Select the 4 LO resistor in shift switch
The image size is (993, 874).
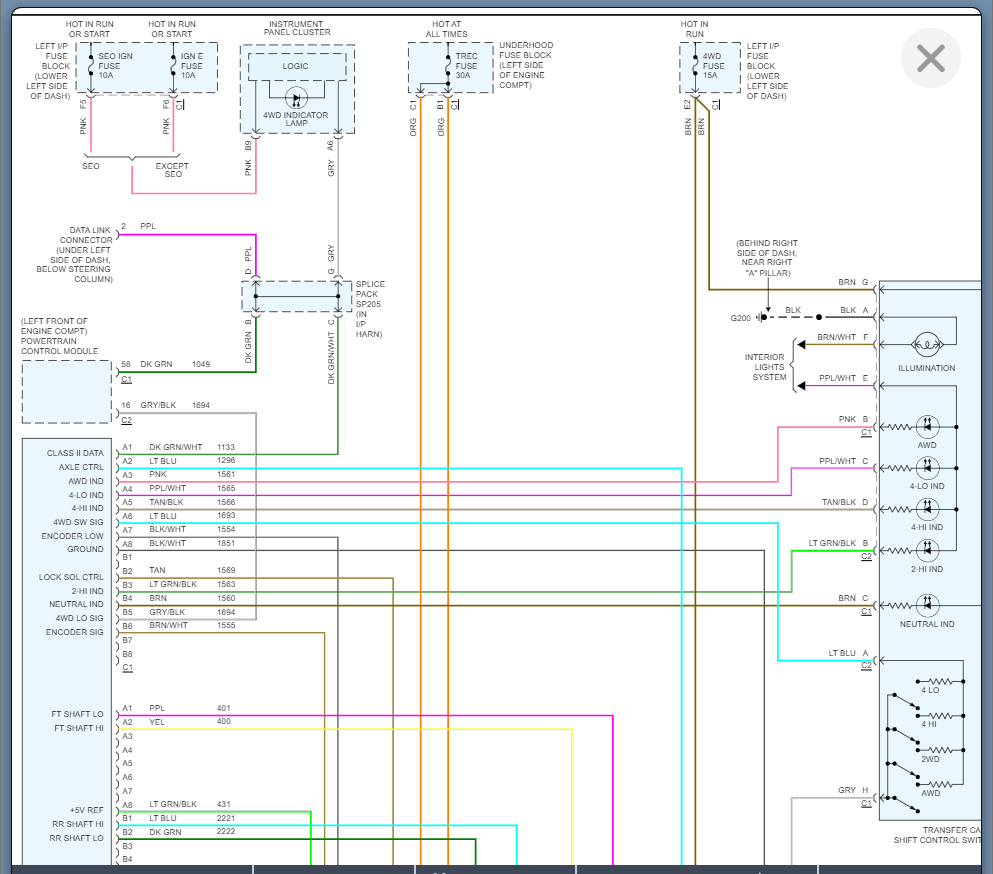click(931, 682)
